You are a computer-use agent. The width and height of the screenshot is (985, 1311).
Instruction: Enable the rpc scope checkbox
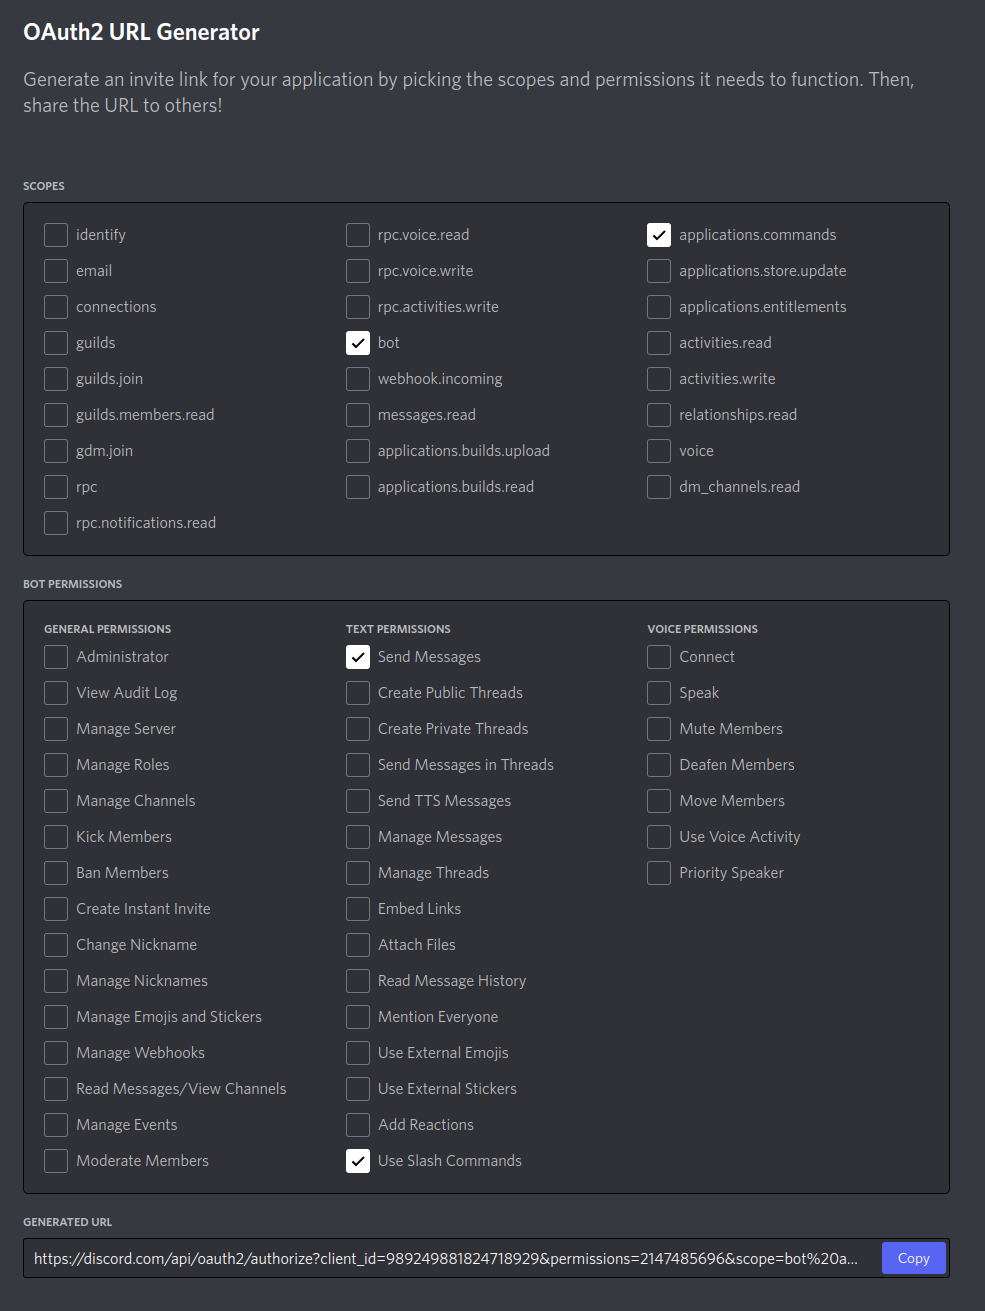(x=56, y=487)
